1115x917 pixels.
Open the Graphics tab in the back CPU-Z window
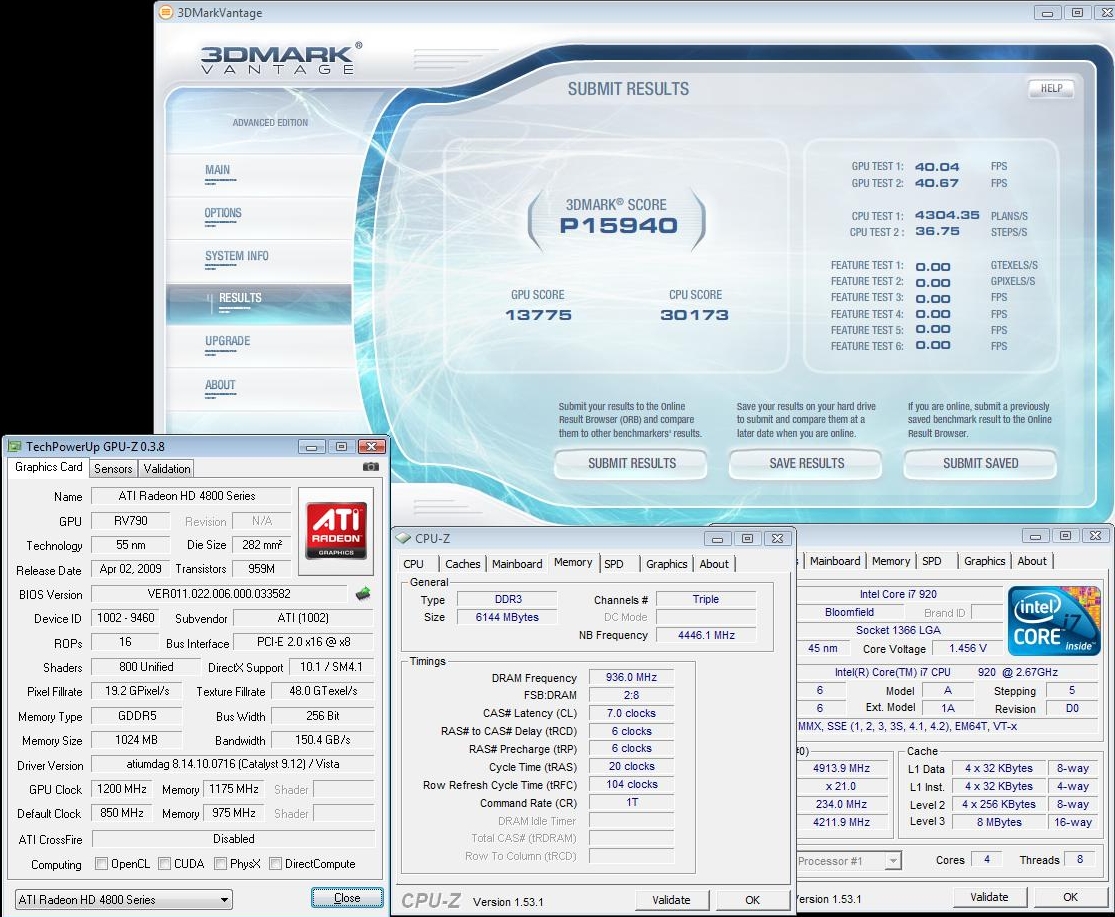click(985, 561)
